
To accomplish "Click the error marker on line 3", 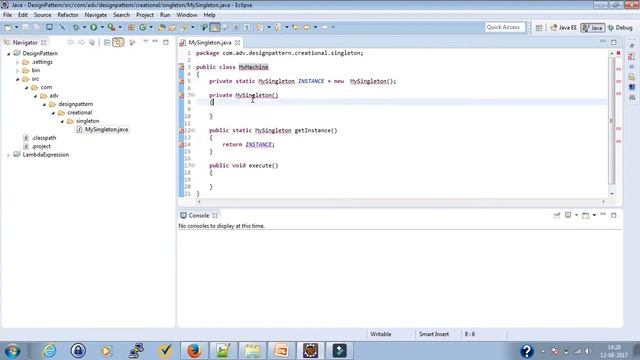I will click(x=182, y=67).
